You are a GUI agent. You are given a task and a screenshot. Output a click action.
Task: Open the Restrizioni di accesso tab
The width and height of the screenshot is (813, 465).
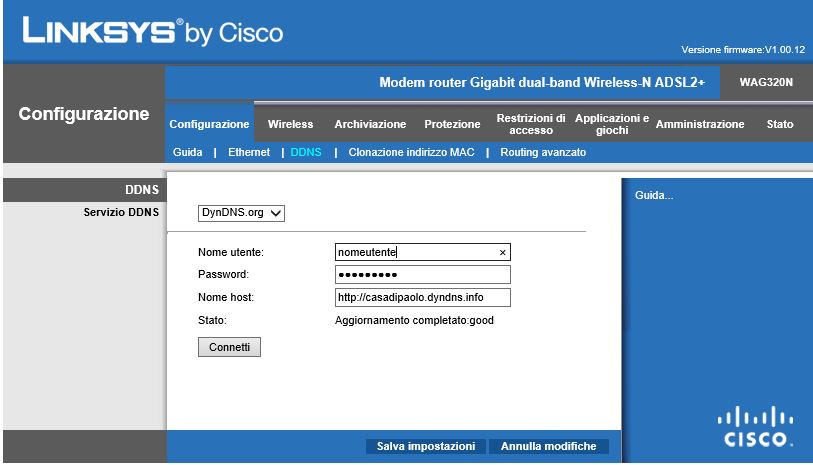(531, 124)
